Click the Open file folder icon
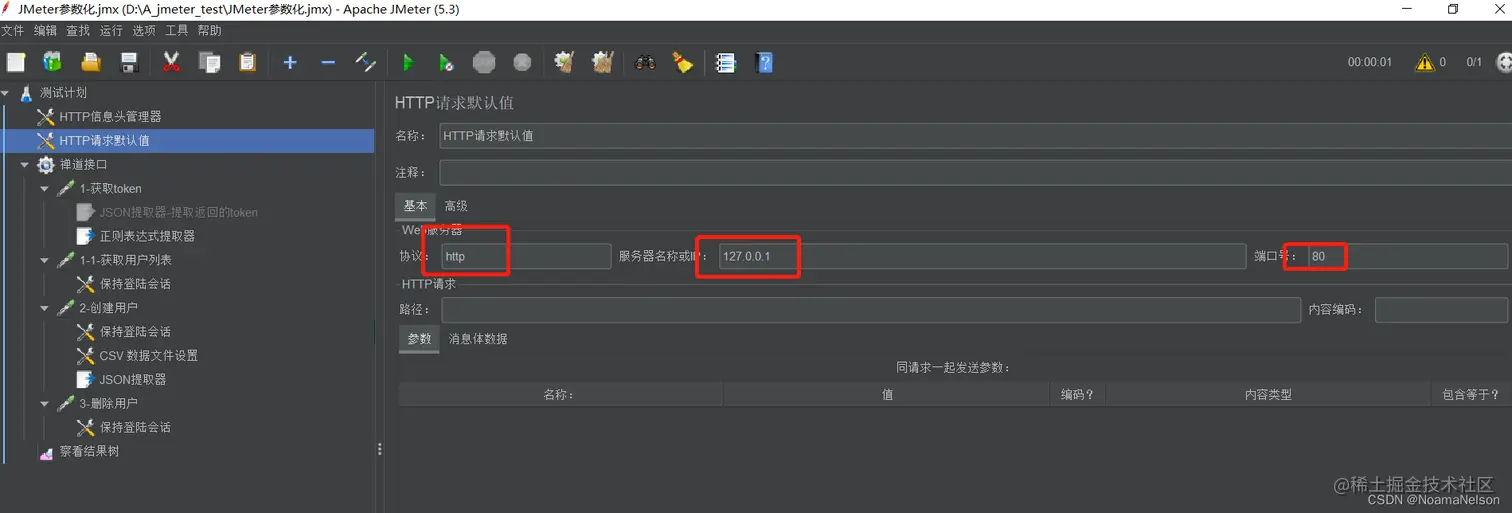The height and width of the screenshot is (513, 1512). 91,62
